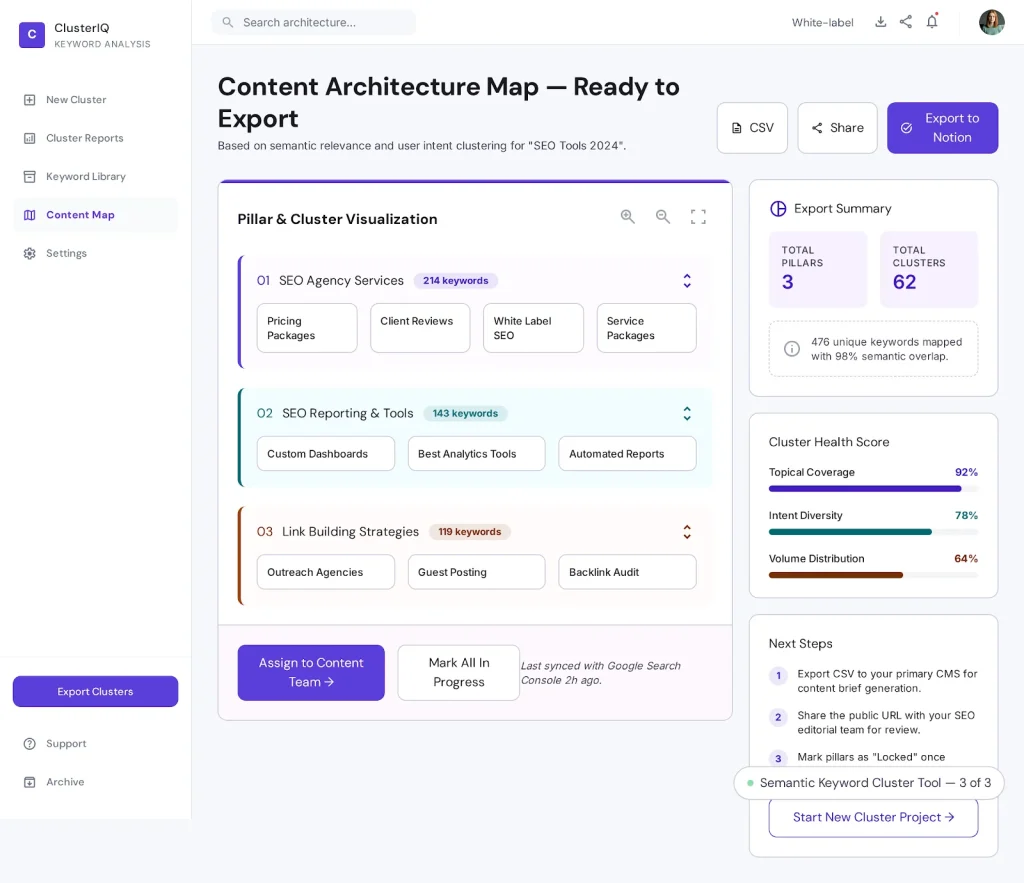This screenshot has width=1024, height=883.
Task: Select the Guest Posting cluster
Action: 477,572
